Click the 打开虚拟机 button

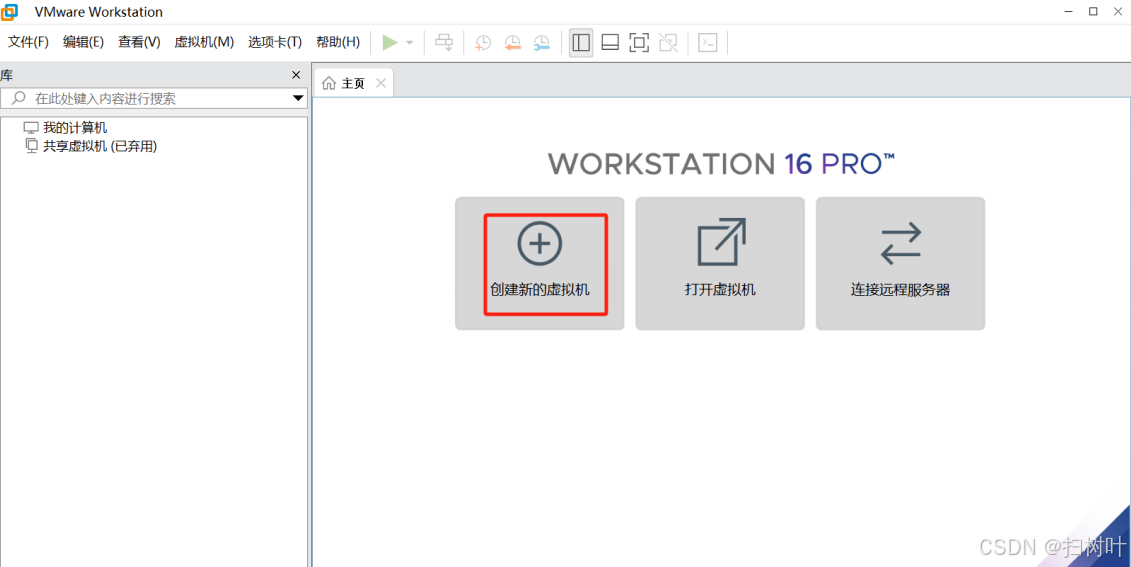point(720,263)
